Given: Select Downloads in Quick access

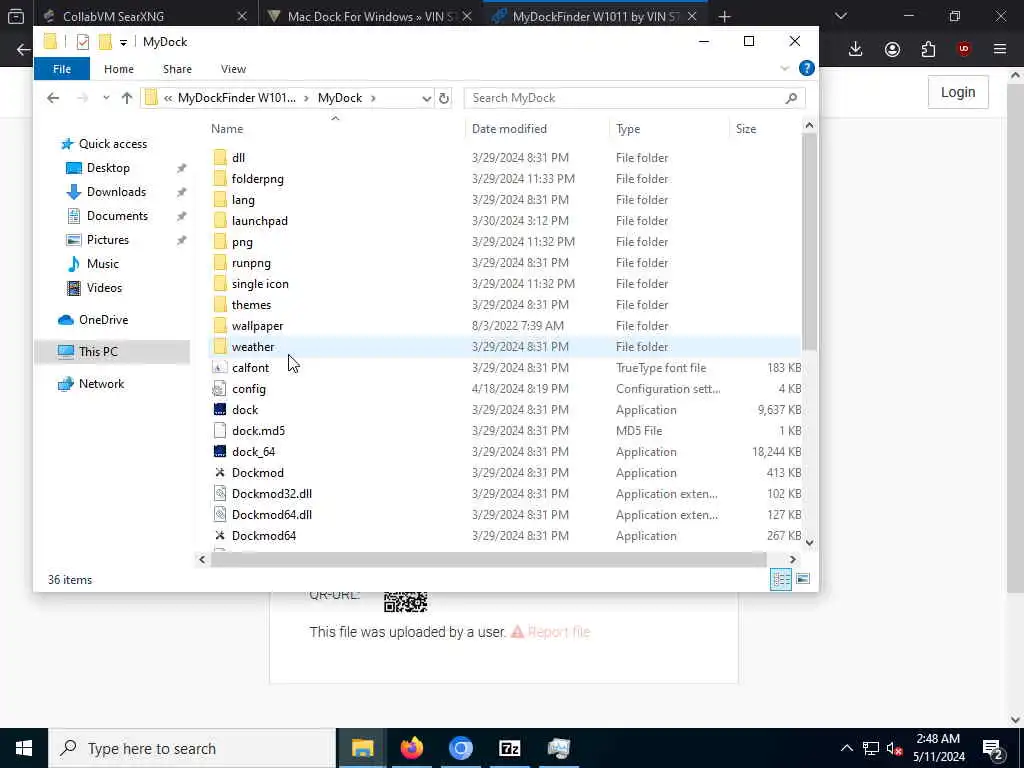Looking at the screenshot, I should click(x=116, y=191).
